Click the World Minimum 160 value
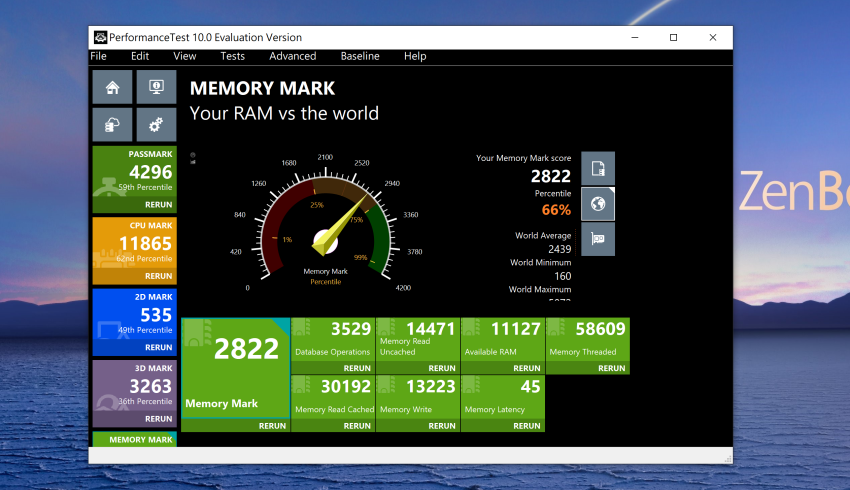This screenshot has height=490, width=850. click(563, 276)
